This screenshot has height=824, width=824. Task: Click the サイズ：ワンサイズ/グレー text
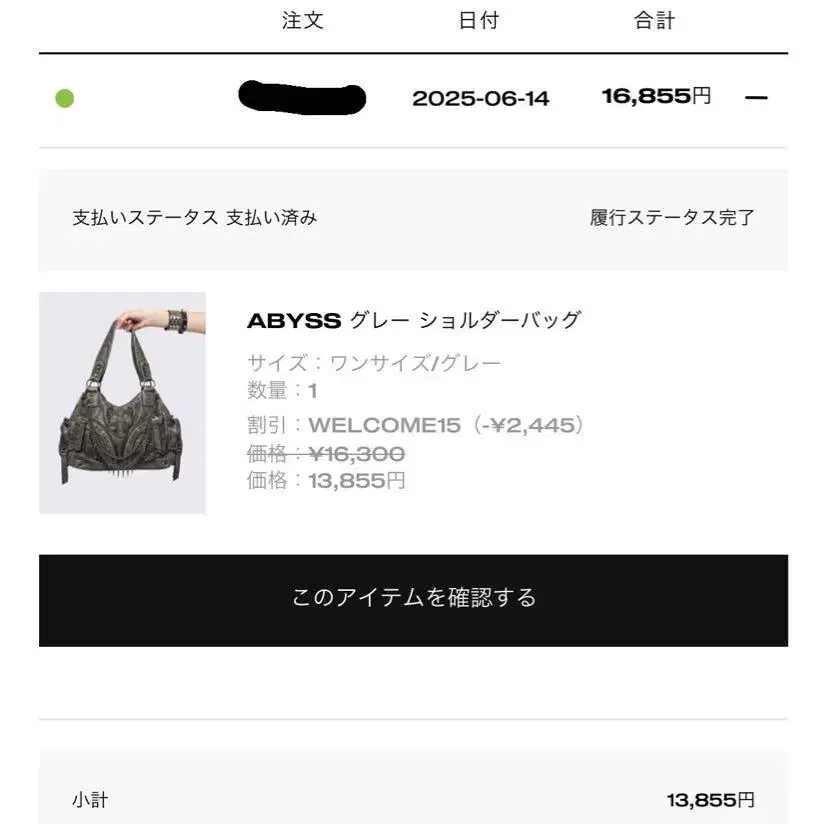point(374,363)
